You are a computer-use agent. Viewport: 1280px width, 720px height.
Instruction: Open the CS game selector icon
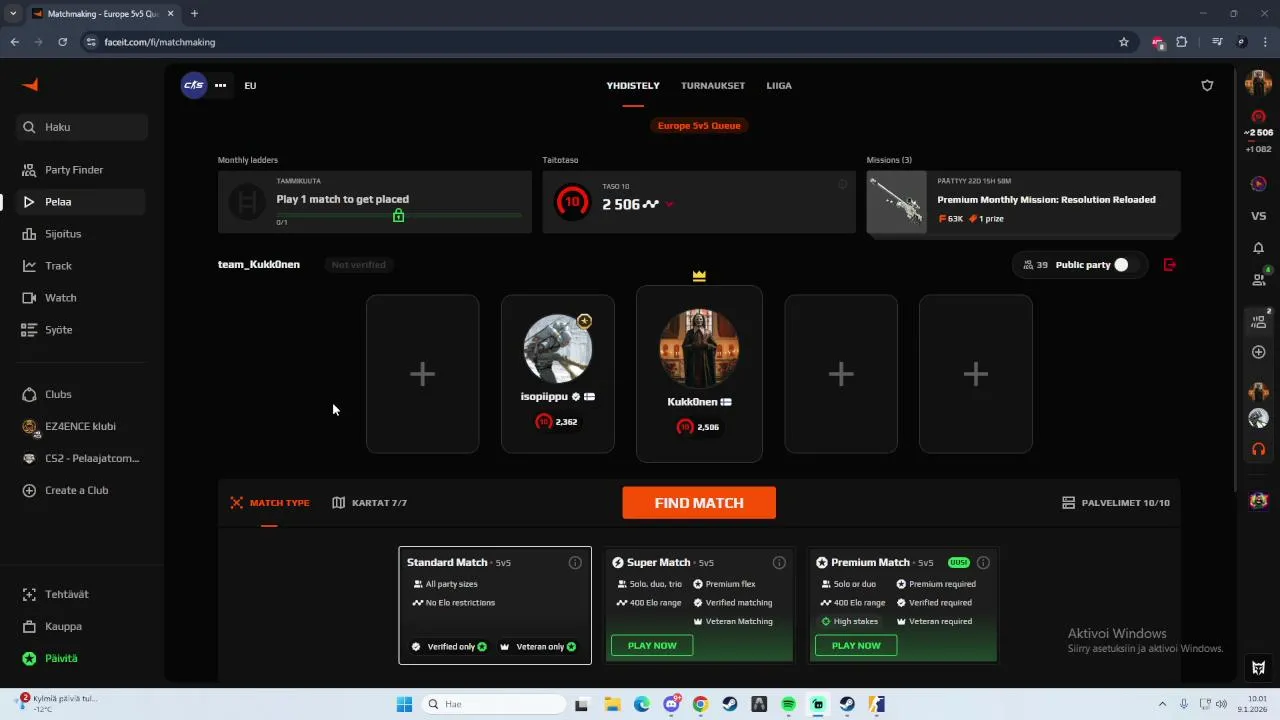(193, 85)
